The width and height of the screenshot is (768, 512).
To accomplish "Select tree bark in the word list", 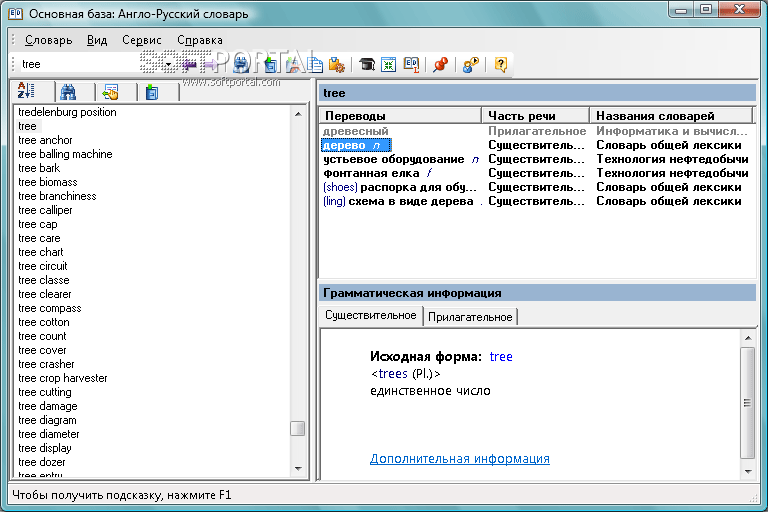I will coord(39,168).
